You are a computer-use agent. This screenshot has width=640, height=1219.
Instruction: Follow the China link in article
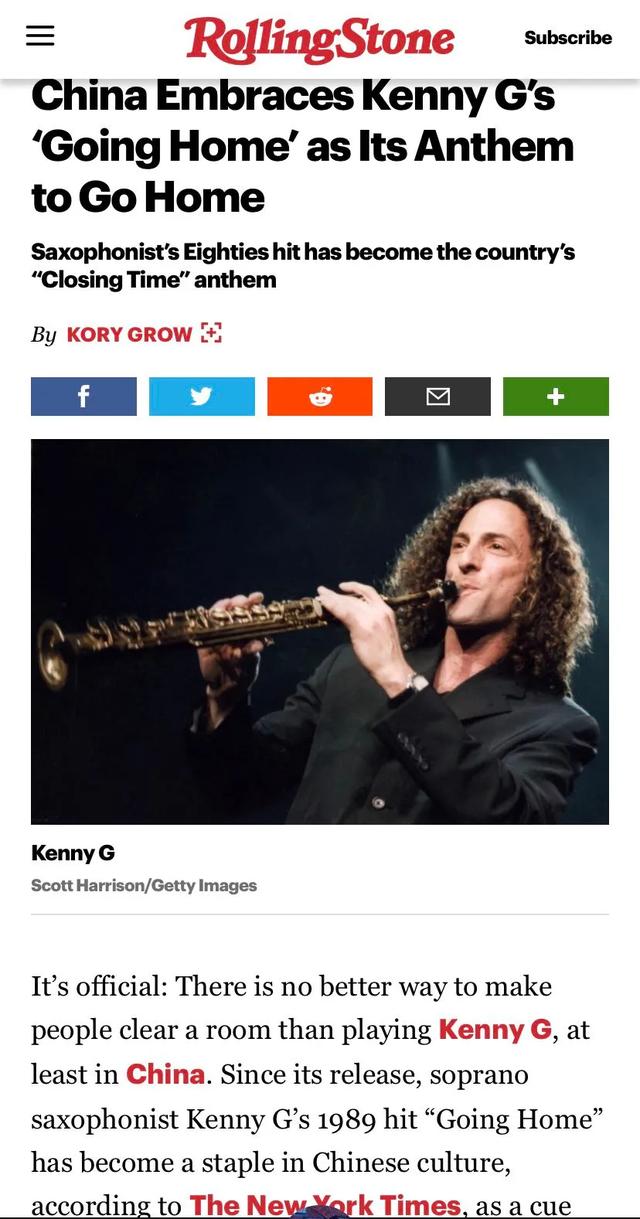166,1074
